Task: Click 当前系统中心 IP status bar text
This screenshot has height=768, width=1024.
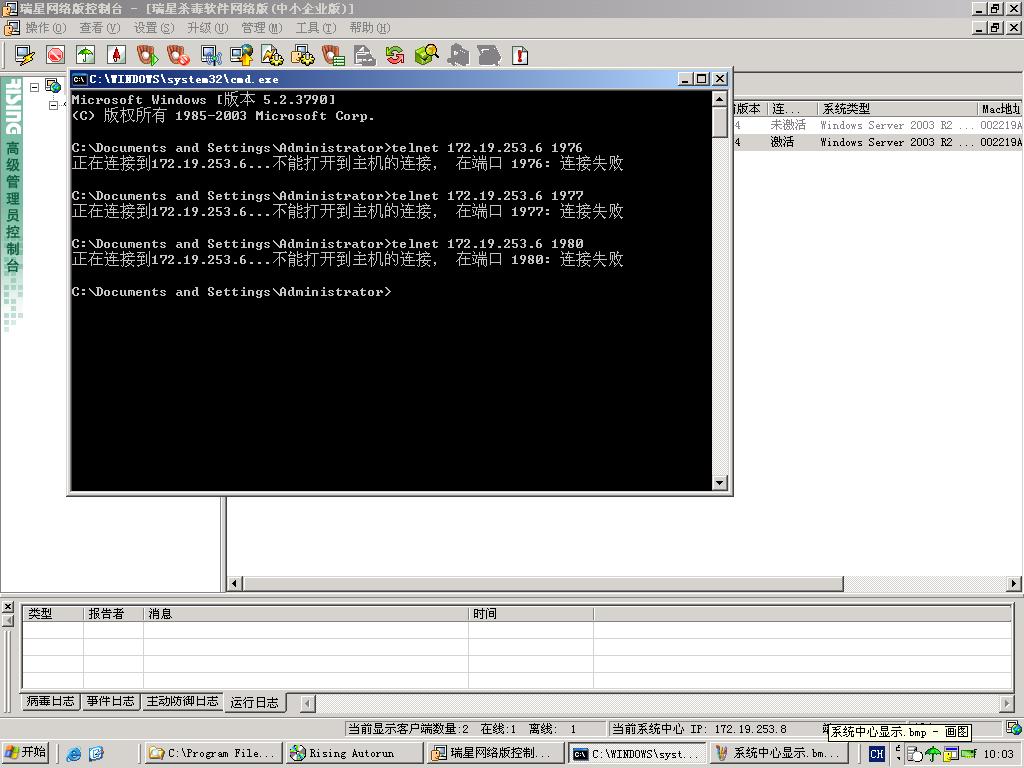Action: pyautogui.click(x=699, y=729)
